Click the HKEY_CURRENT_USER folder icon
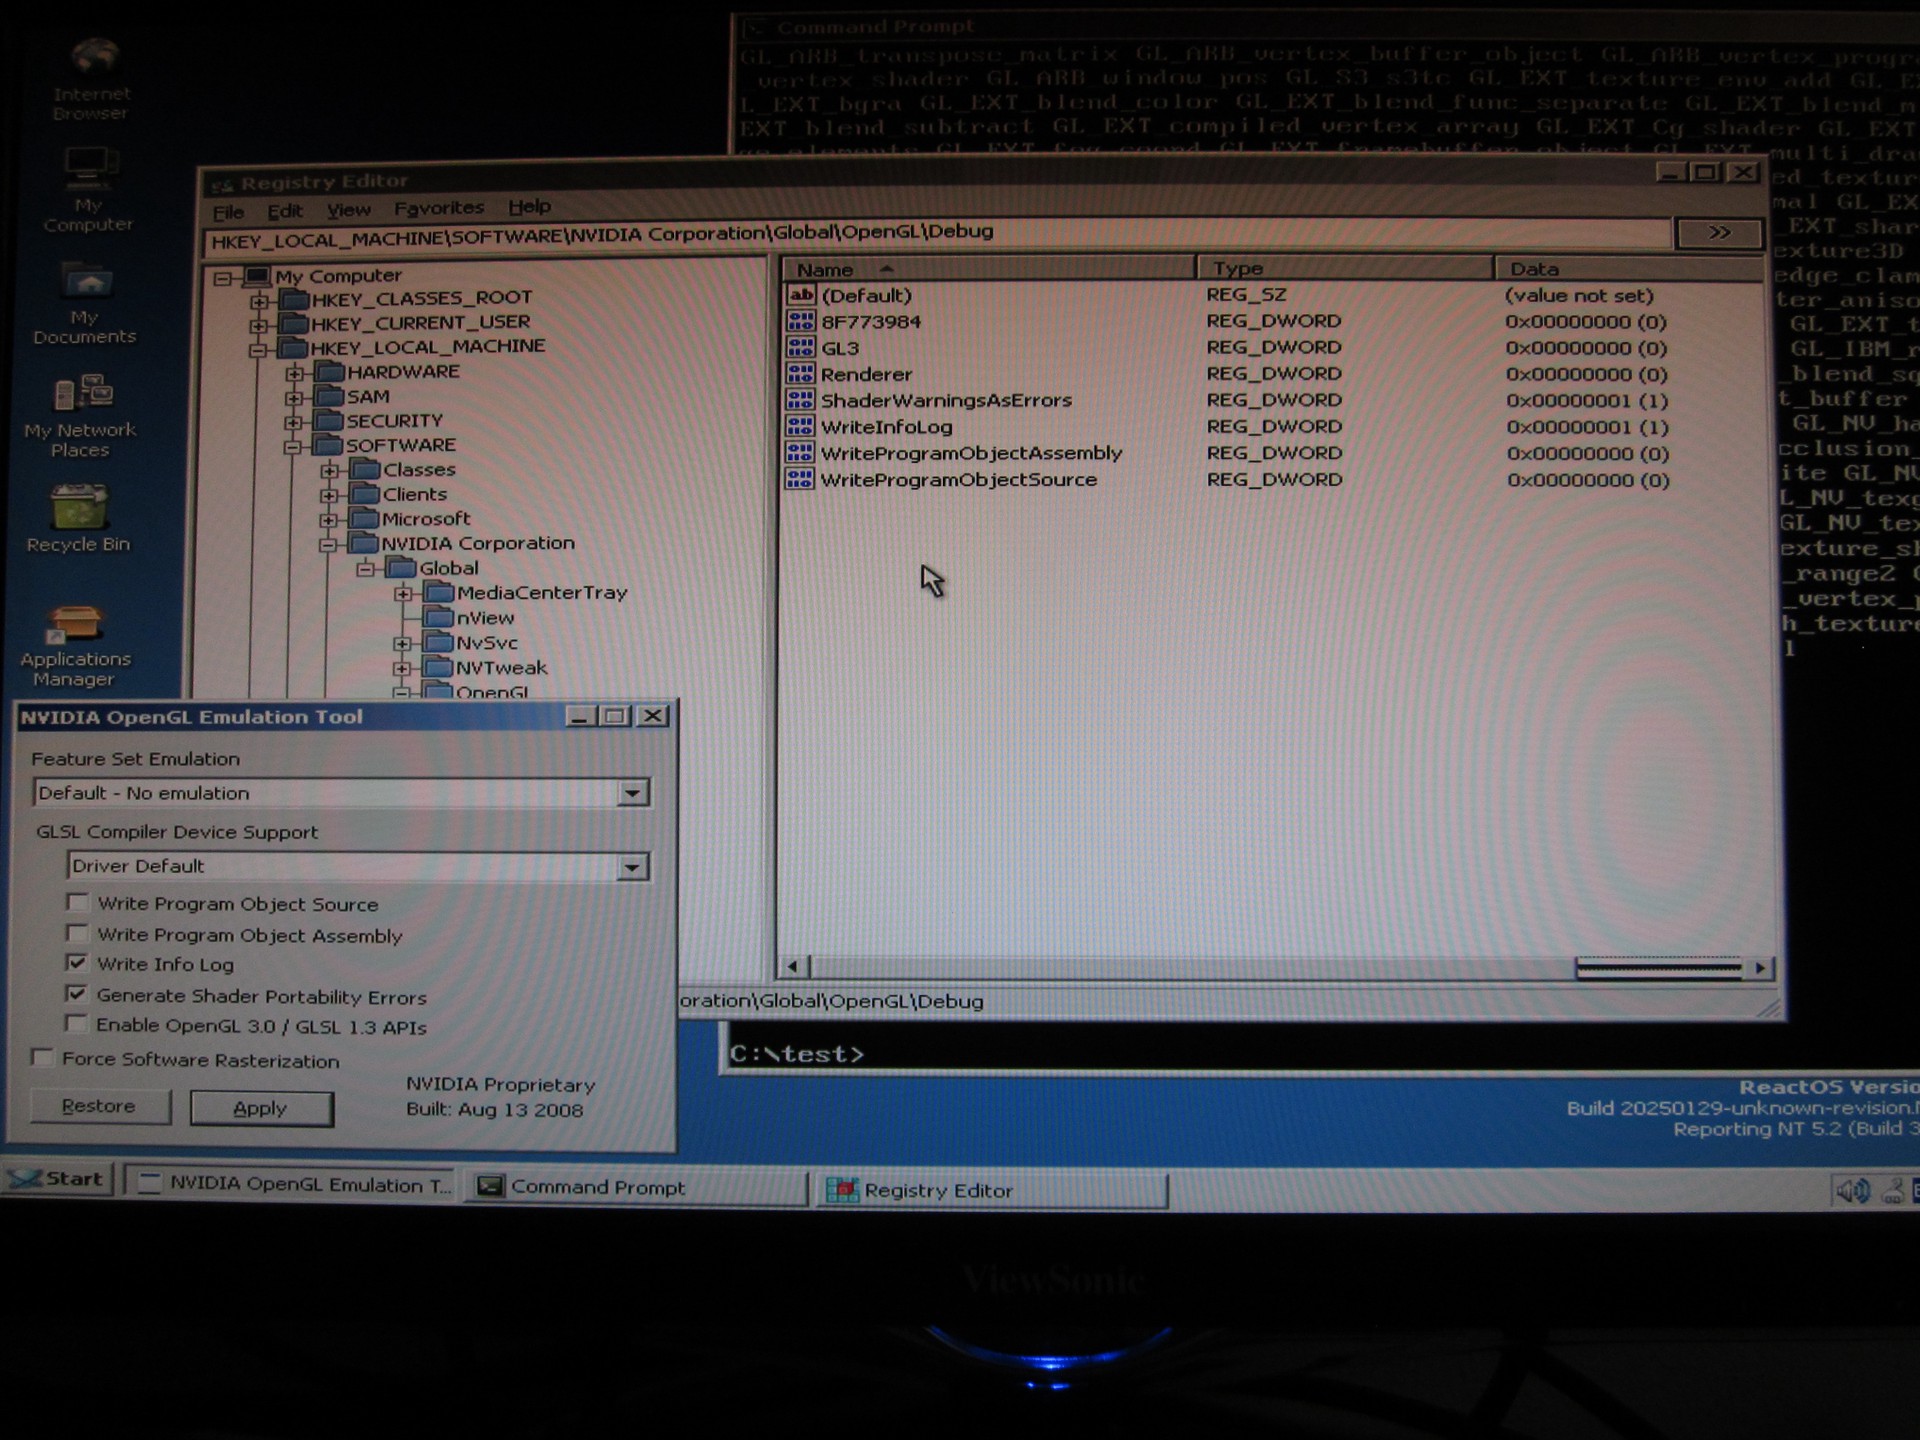 coord(295,323)
